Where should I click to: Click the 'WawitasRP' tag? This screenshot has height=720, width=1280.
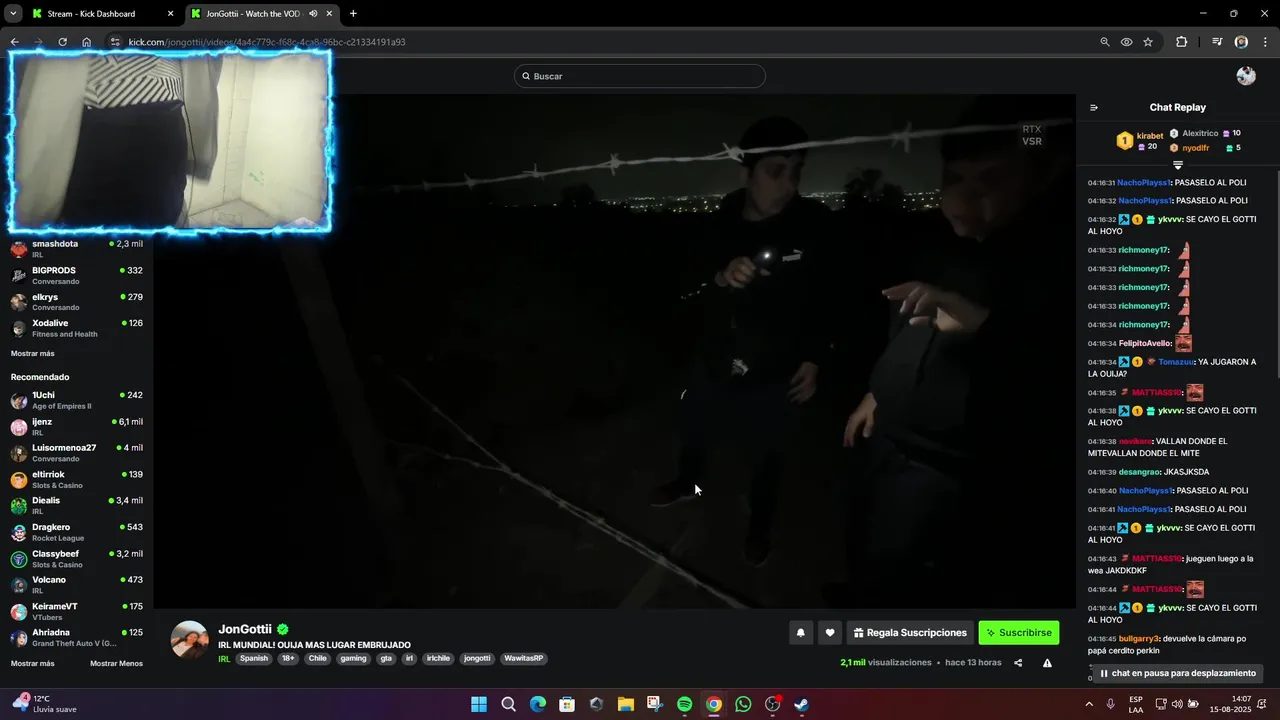pyautogui.click(x=524, y=659)
